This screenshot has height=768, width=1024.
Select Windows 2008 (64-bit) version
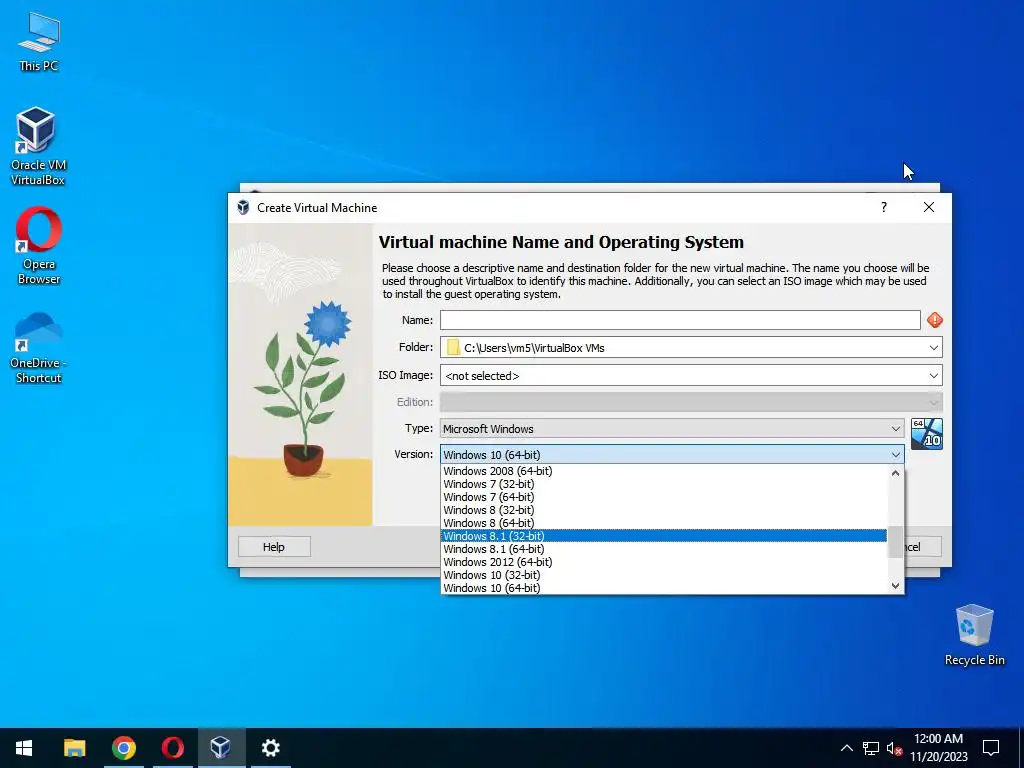pyautogui.click(x=664, y=471)
